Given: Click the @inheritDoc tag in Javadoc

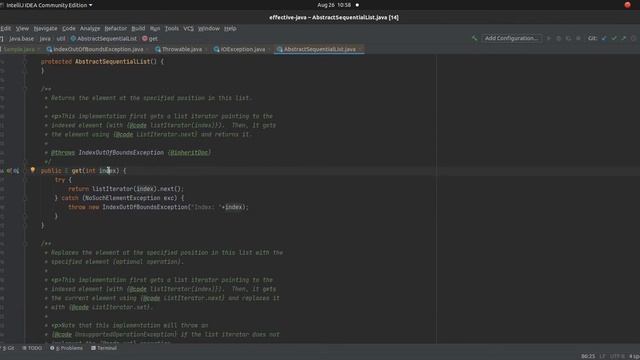Looking at the screenshot, I should [x=189, y=153].
